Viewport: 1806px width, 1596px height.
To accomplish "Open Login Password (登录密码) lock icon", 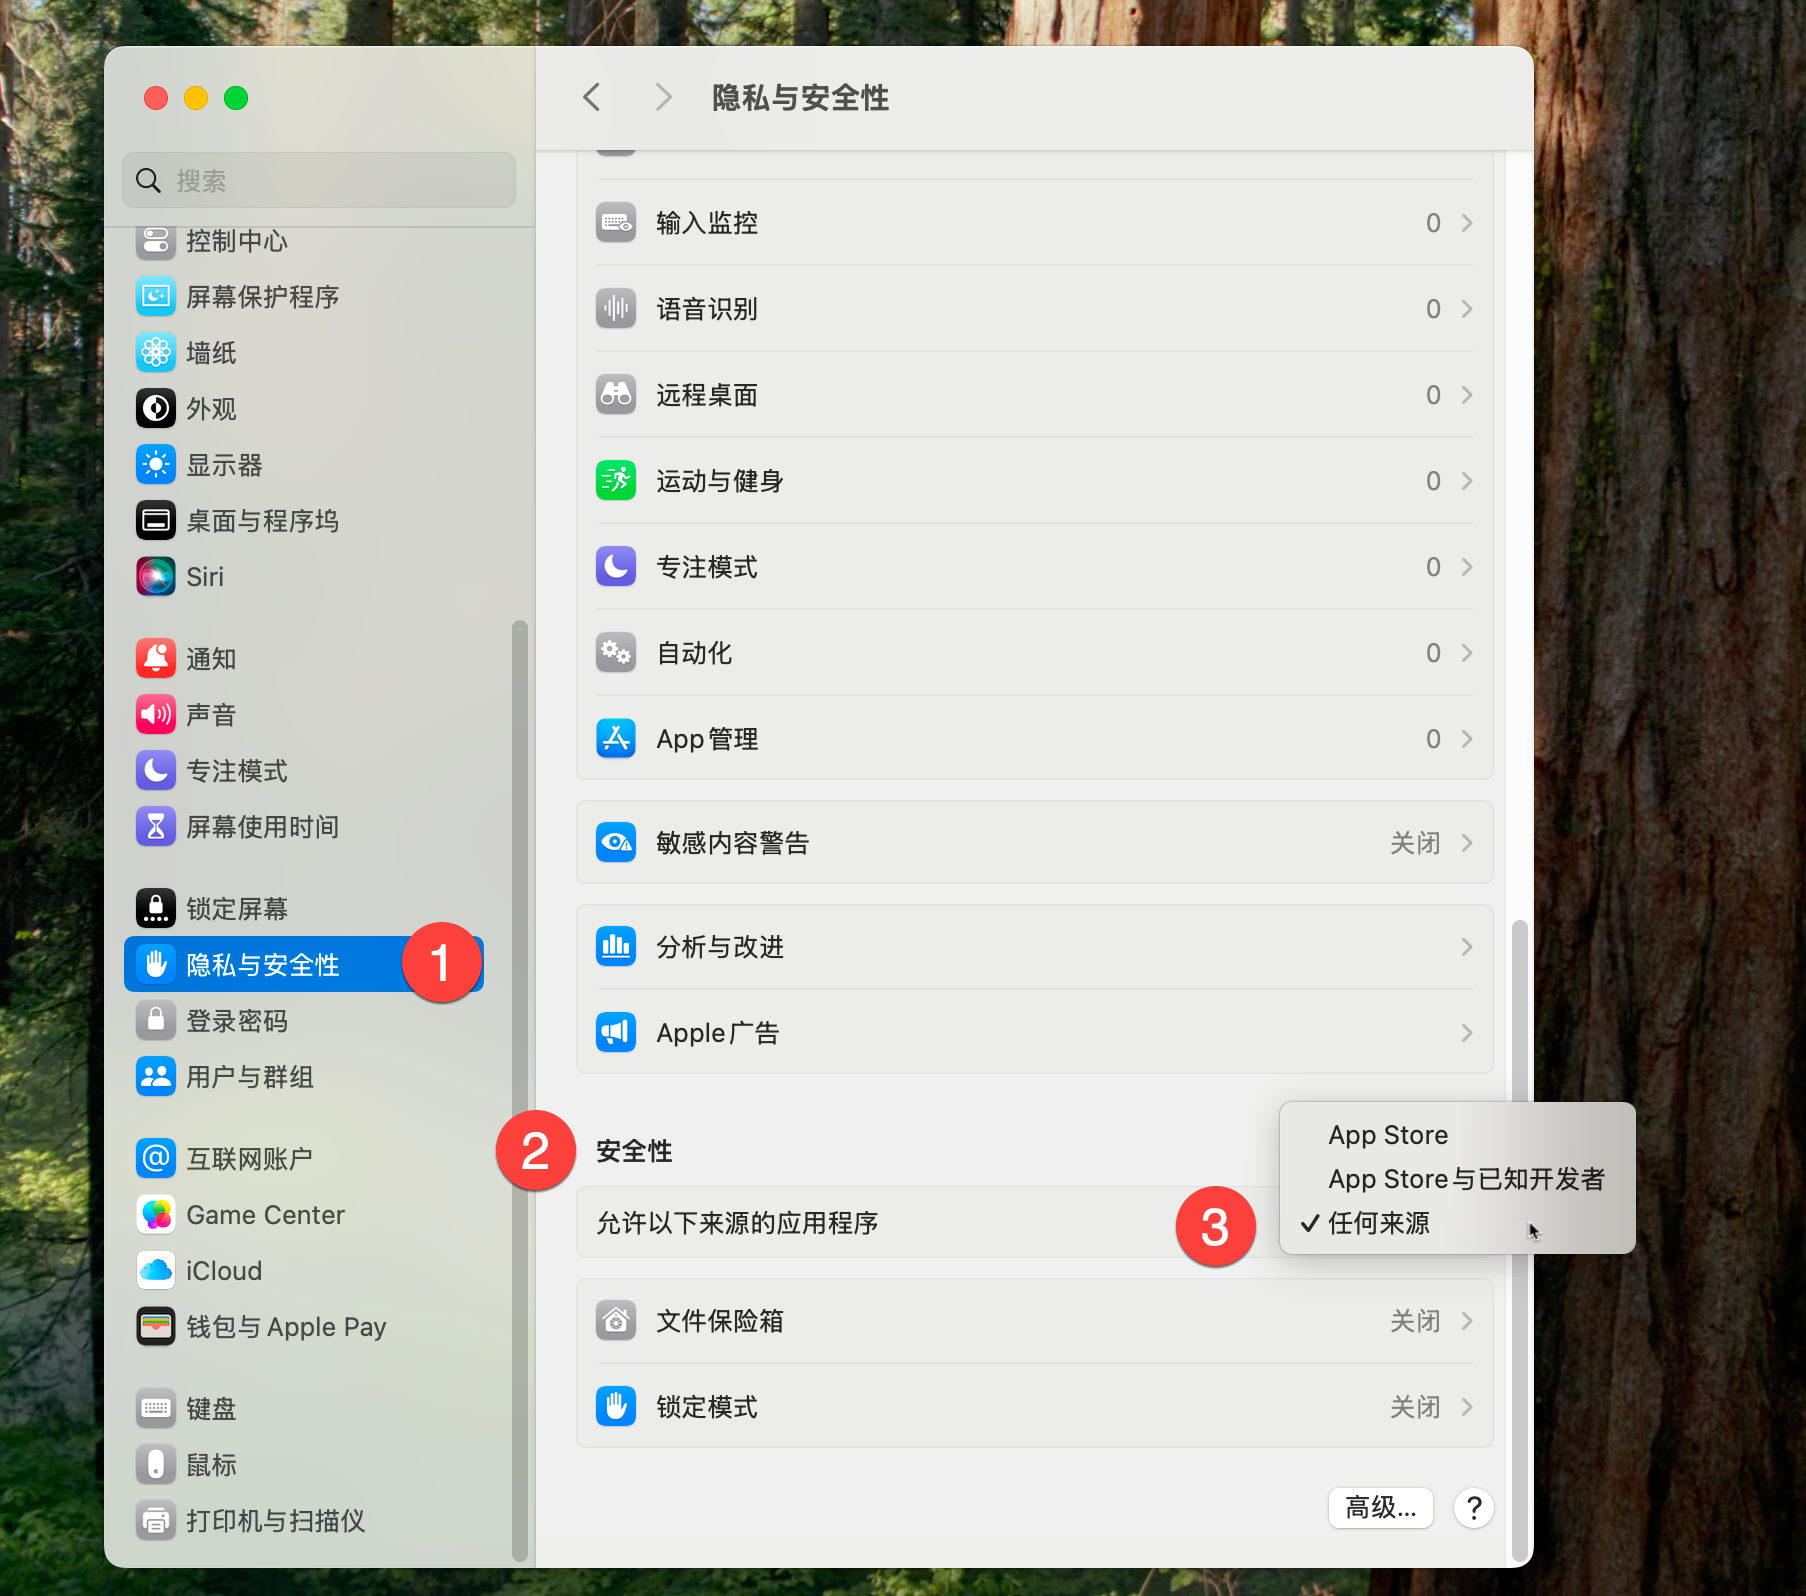I will click(156, 1021).
